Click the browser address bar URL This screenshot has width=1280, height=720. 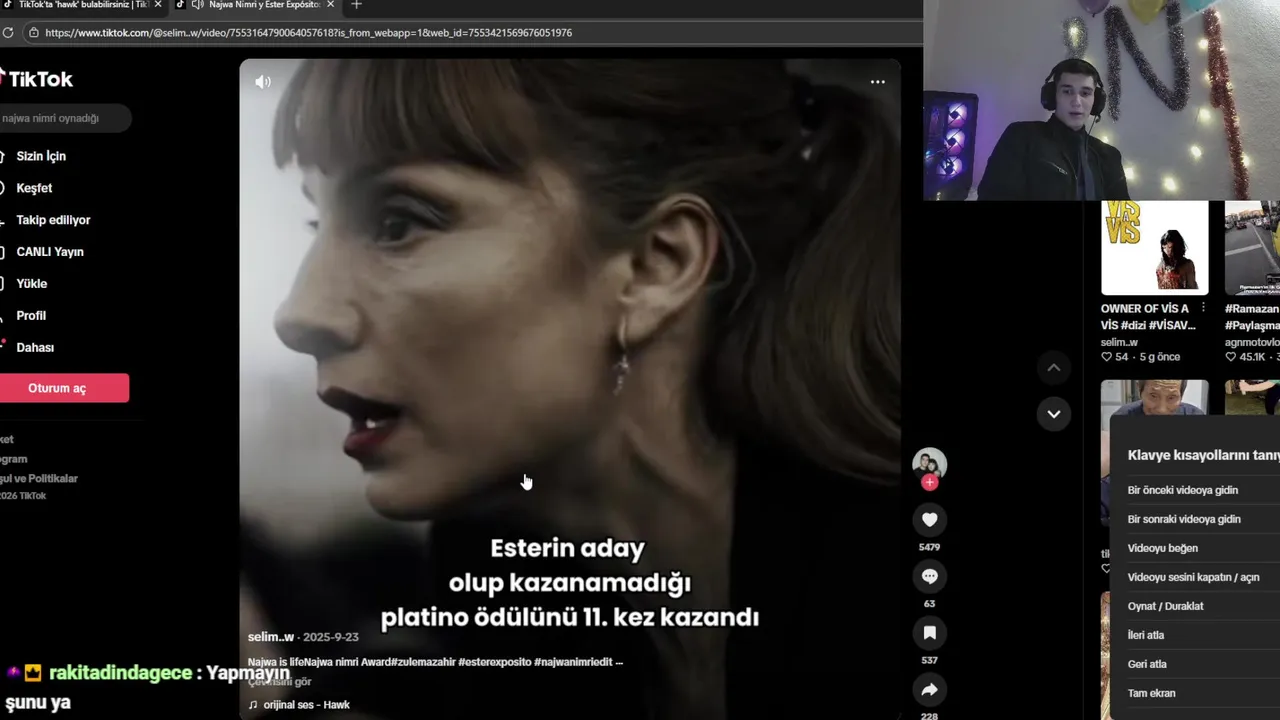click(x=308, y=33)
